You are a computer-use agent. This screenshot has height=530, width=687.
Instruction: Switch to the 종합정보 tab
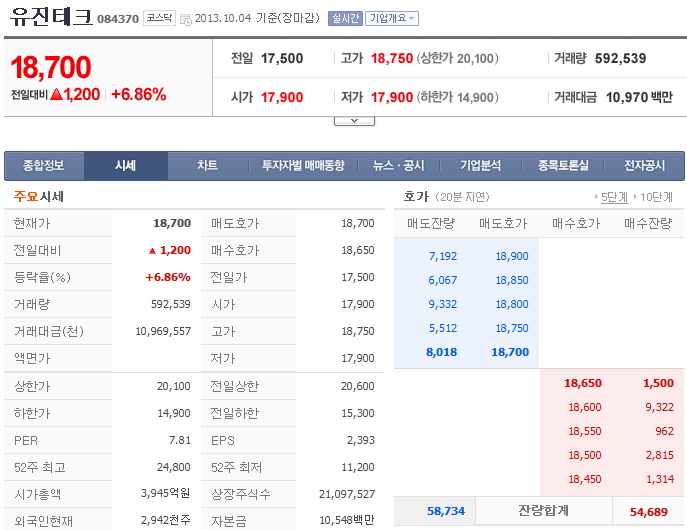pyautogui.click(x=44, y=166)
